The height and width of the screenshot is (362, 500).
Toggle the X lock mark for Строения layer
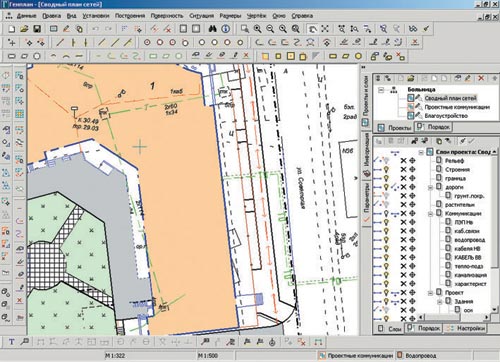403,169
